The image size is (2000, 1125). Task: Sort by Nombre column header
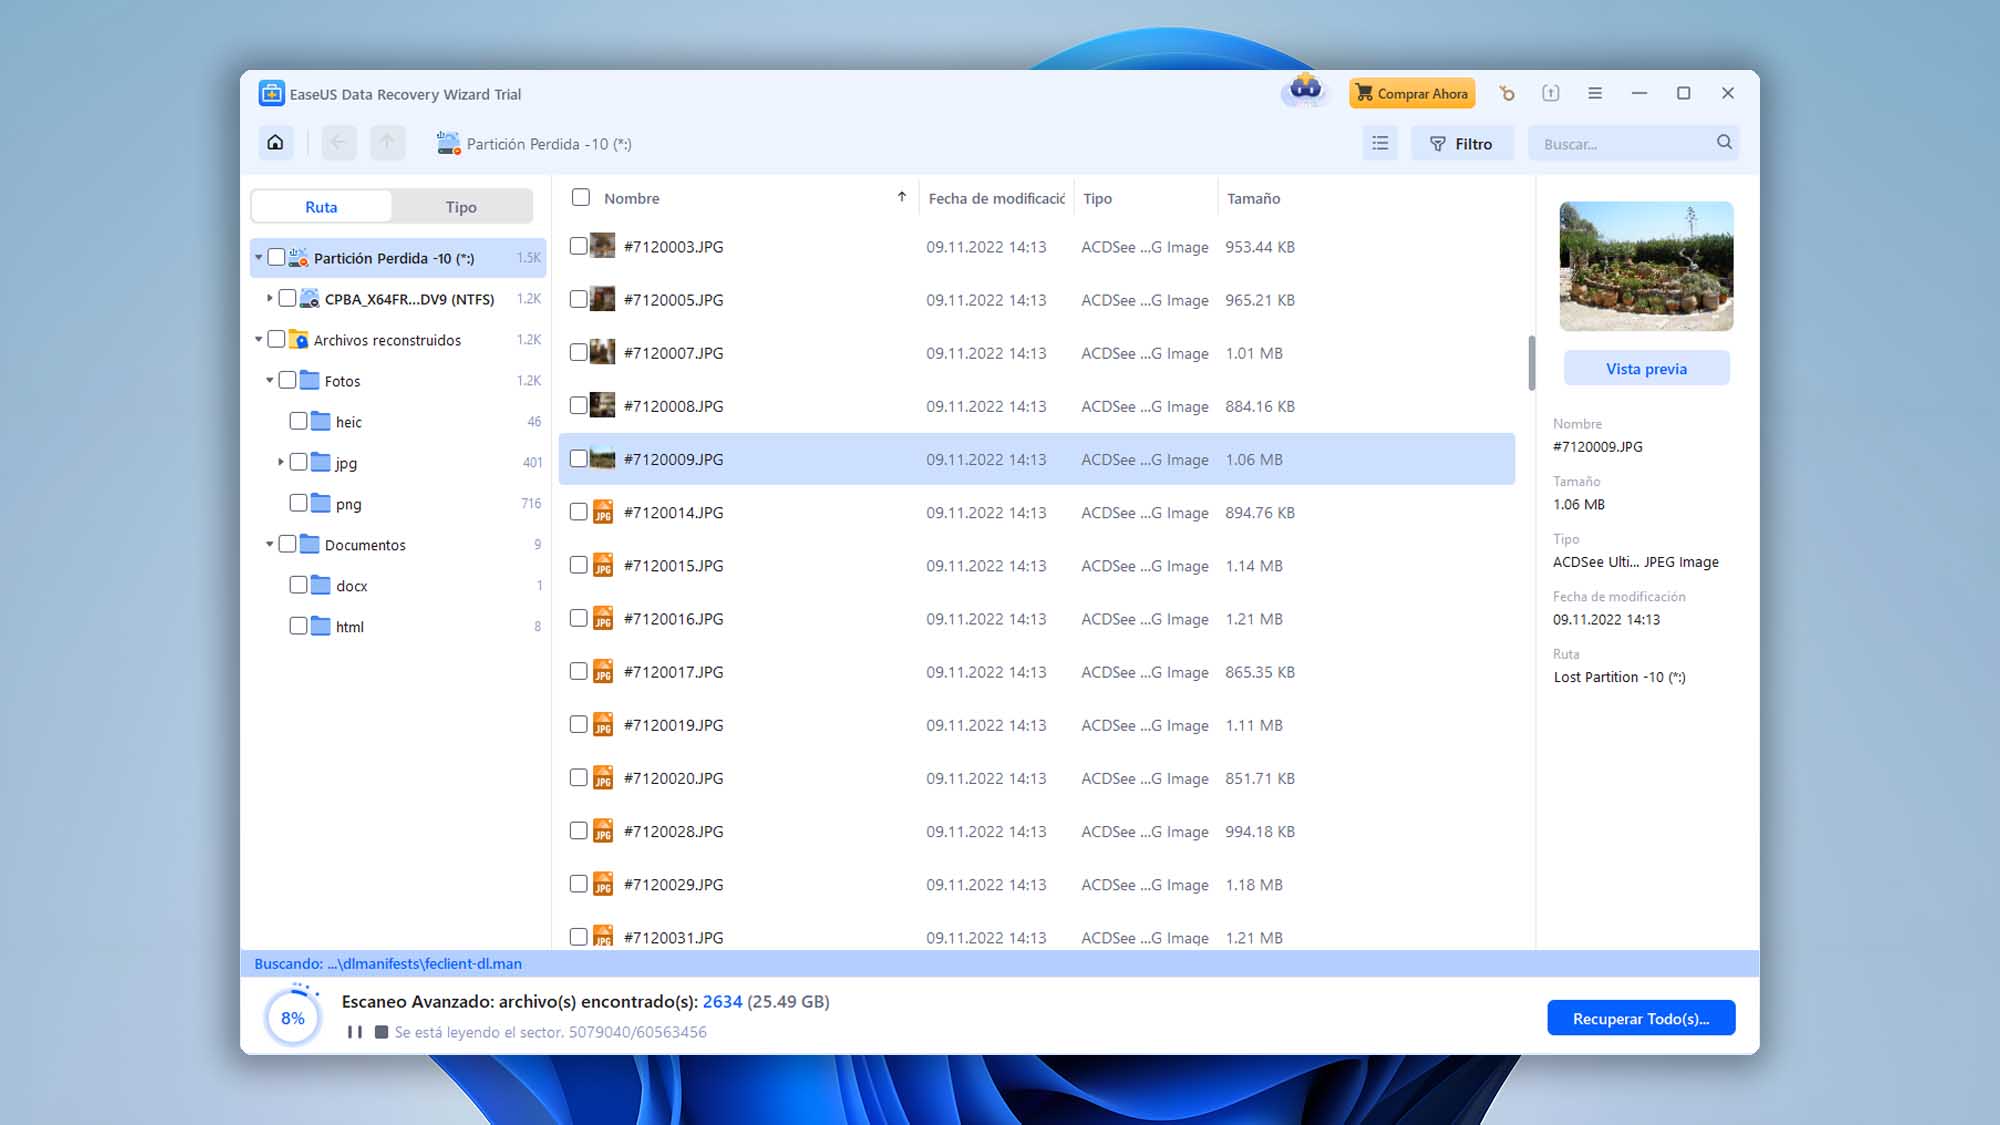(632, 198)
